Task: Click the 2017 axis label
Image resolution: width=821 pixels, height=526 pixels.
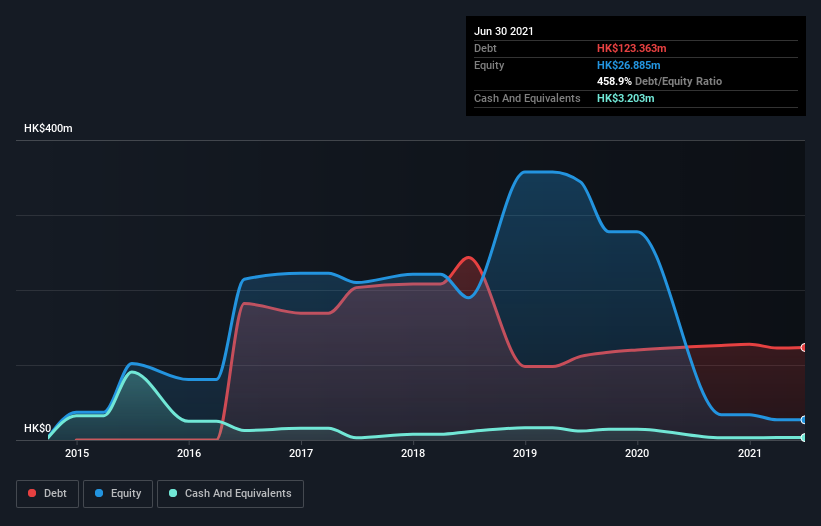Action: [301, 453]
